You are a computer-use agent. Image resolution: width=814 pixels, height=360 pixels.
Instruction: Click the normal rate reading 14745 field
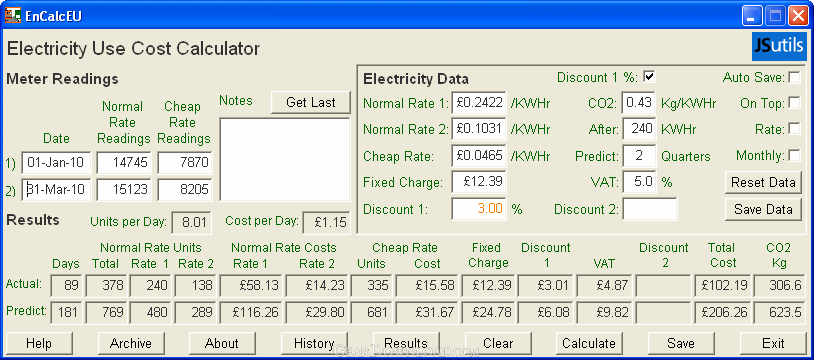[124, 163]
